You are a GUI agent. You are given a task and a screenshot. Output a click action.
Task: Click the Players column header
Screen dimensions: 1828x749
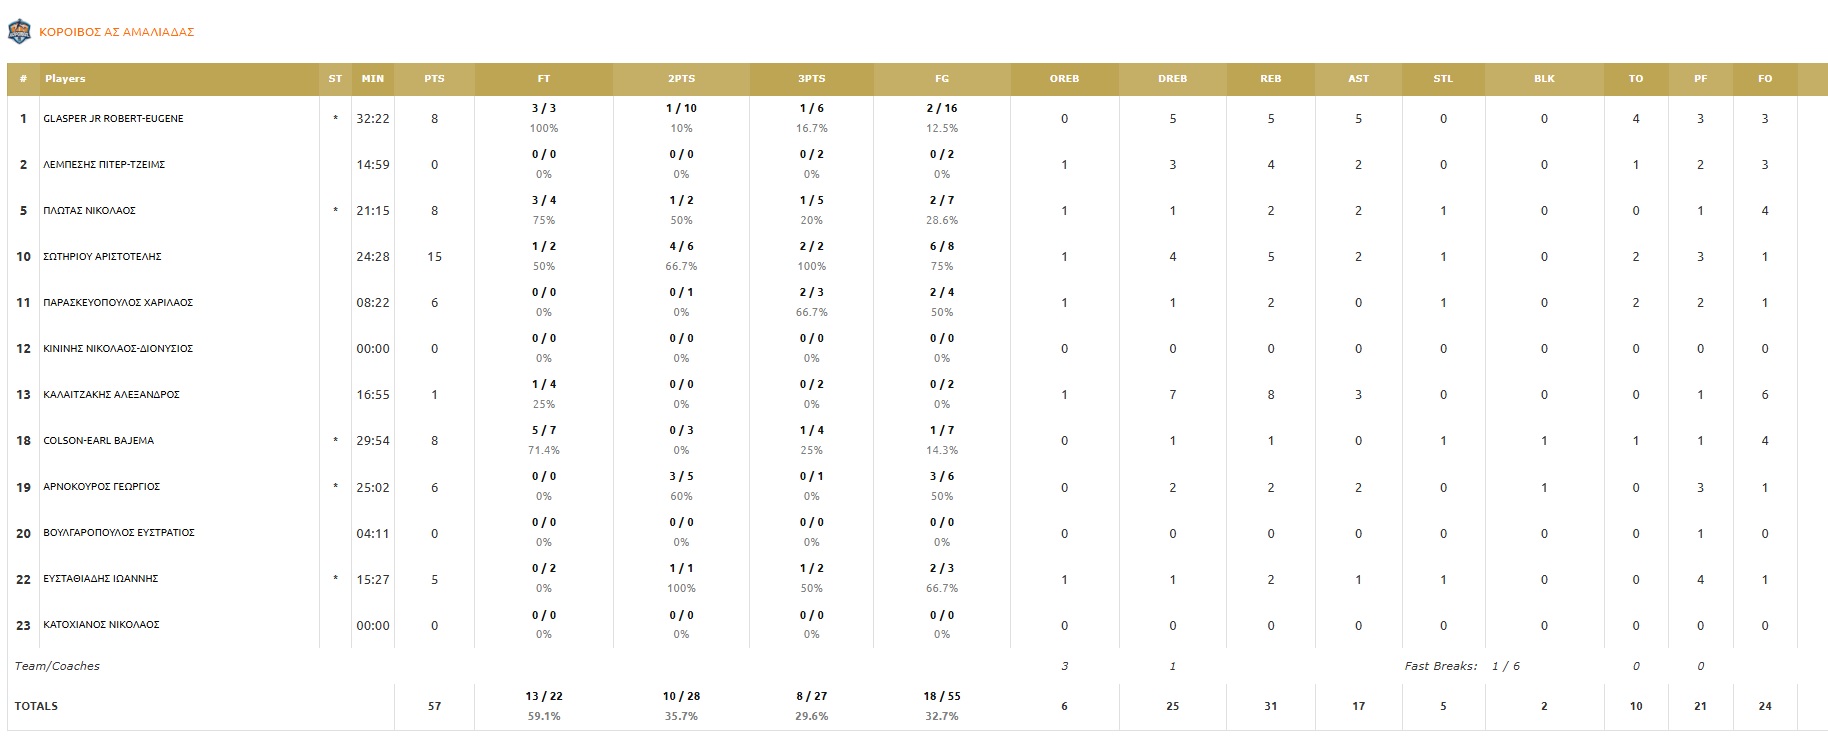(x=65, y=79)
